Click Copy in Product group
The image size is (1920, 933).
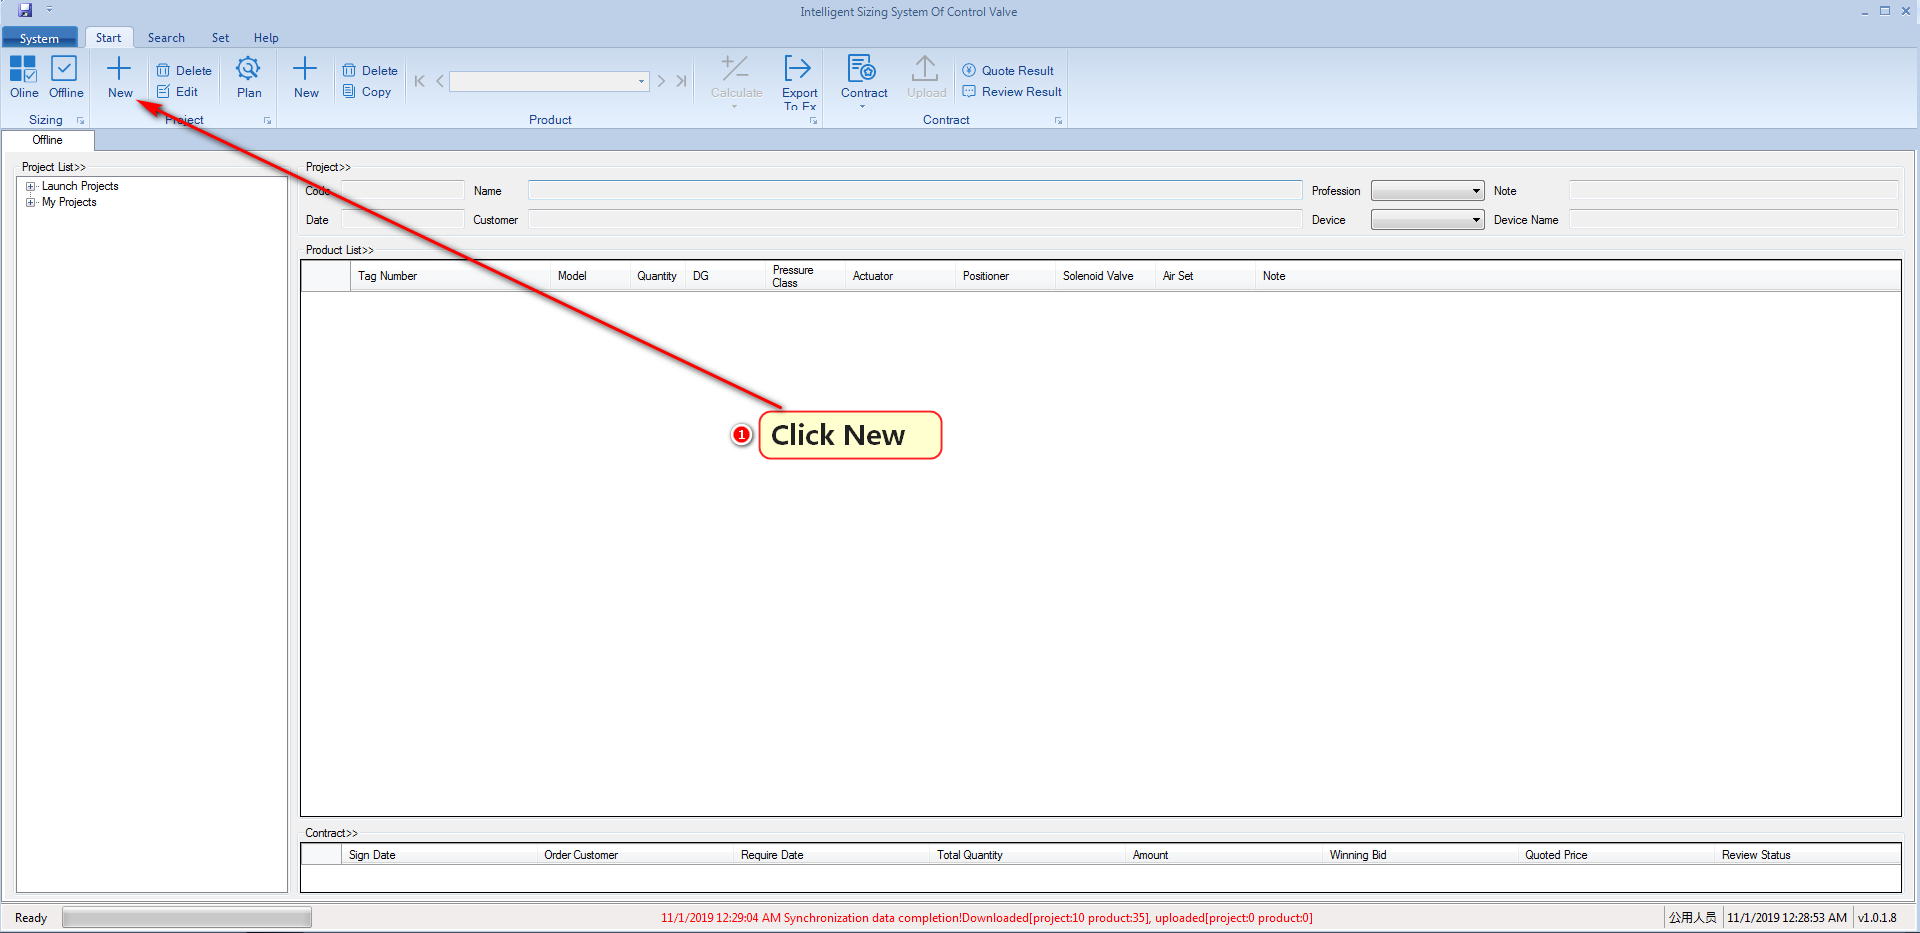point(367,92)
